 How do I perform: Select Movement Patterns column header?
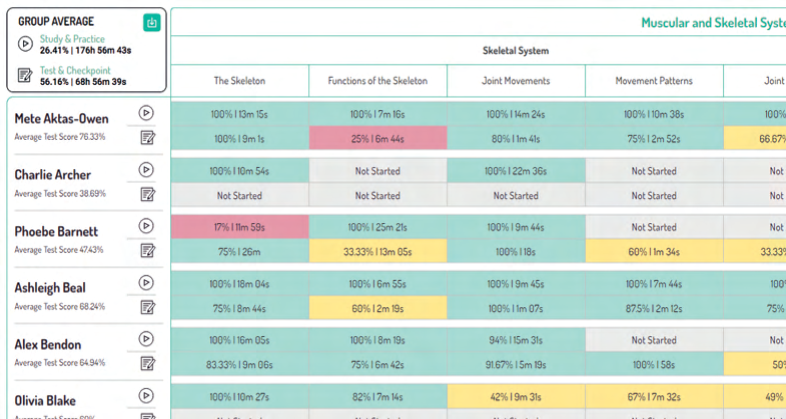point(654,81)
